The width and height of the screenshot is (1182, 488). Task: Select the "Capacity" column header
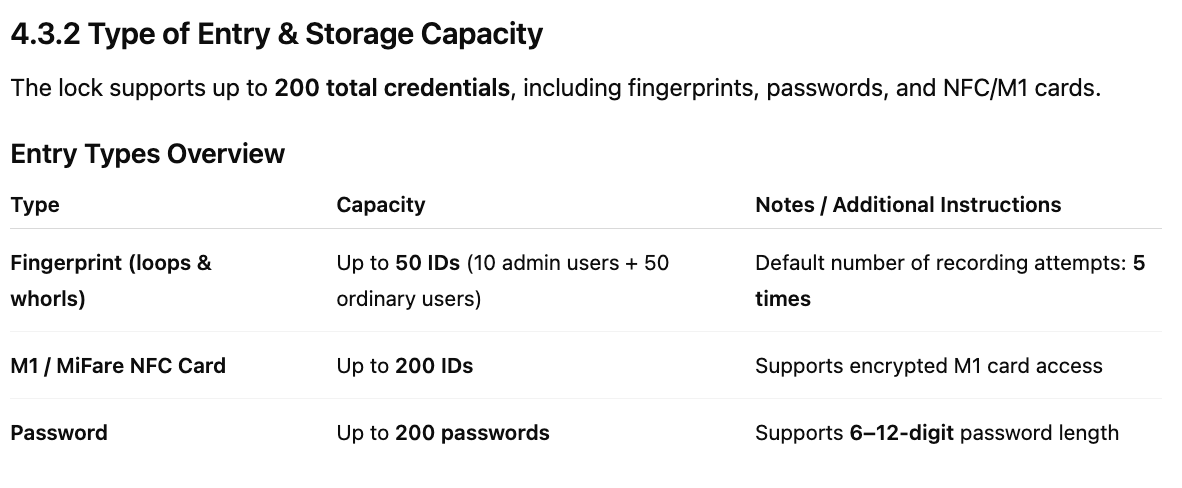pos(380,205)
